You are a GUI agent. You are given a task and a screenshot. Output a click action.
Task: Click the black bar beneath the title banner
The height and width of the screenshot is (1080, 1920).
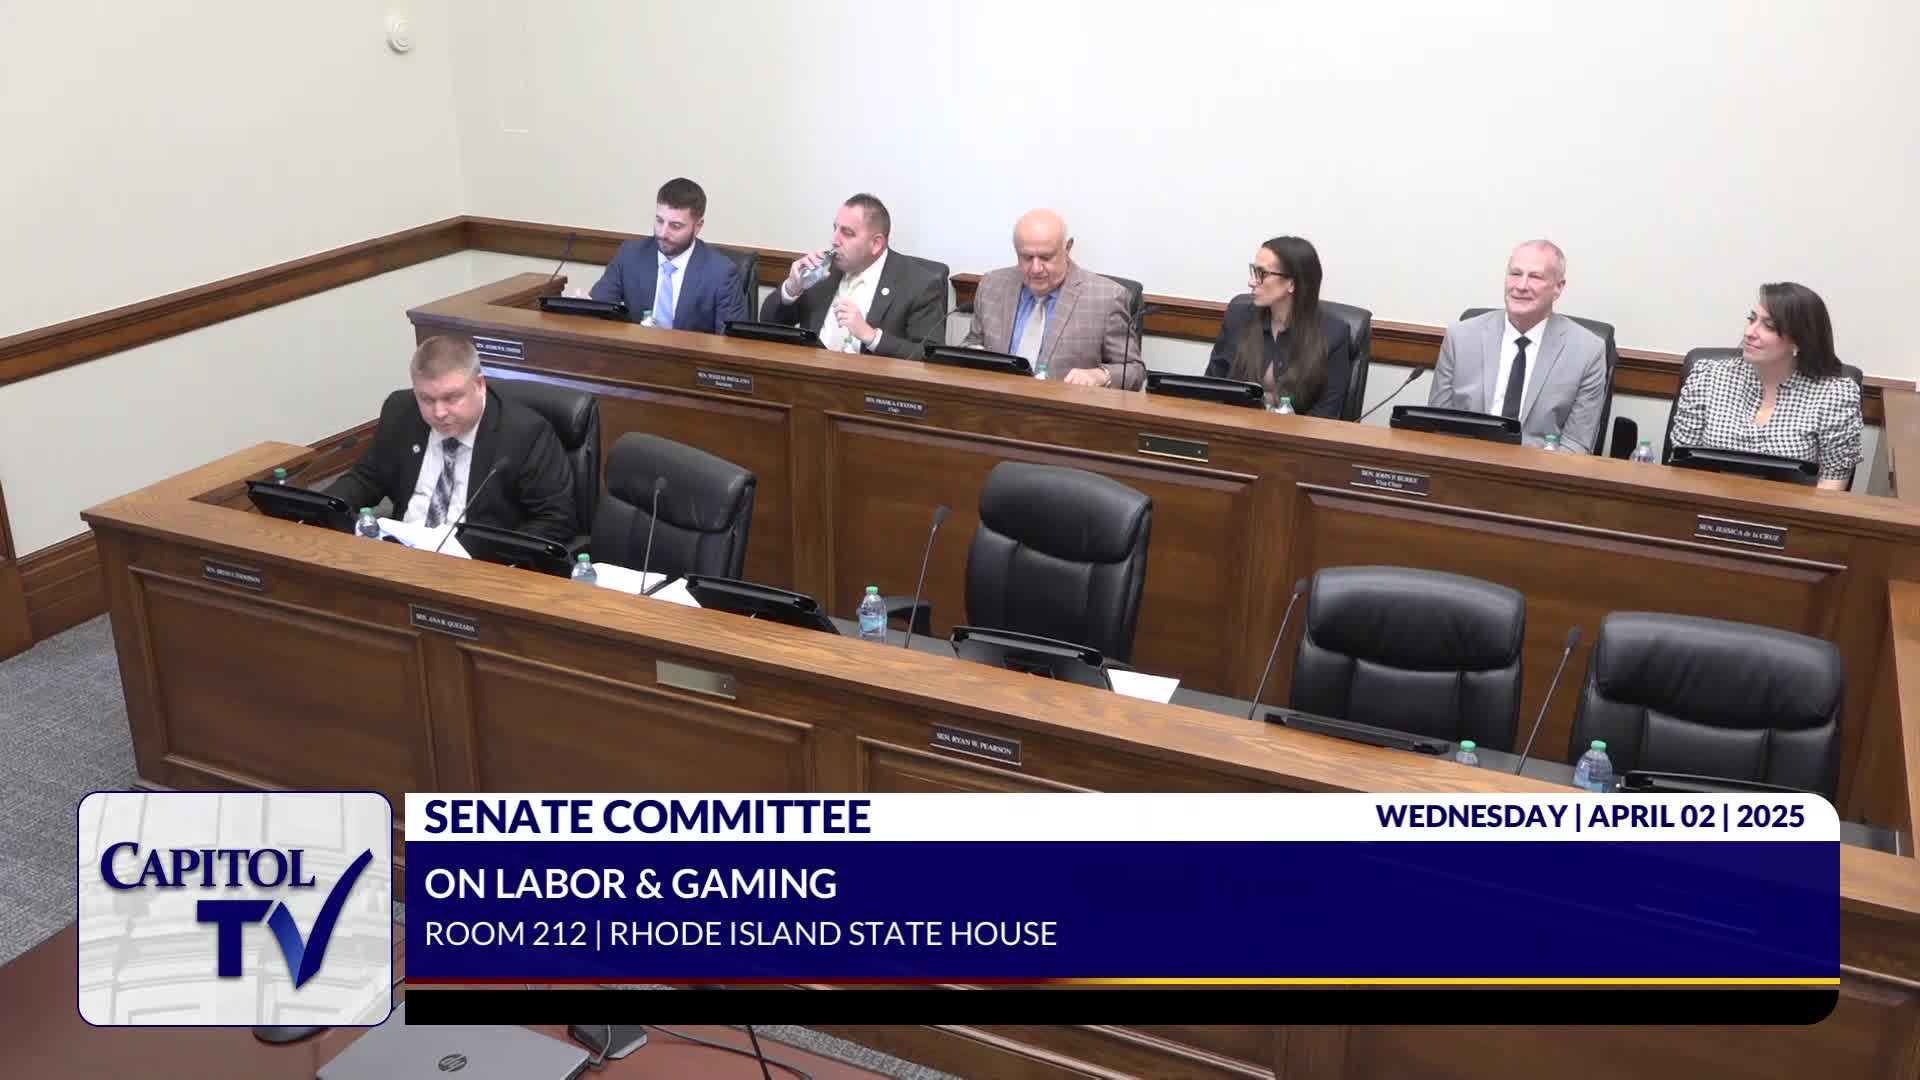[x=1120, y=1006]
